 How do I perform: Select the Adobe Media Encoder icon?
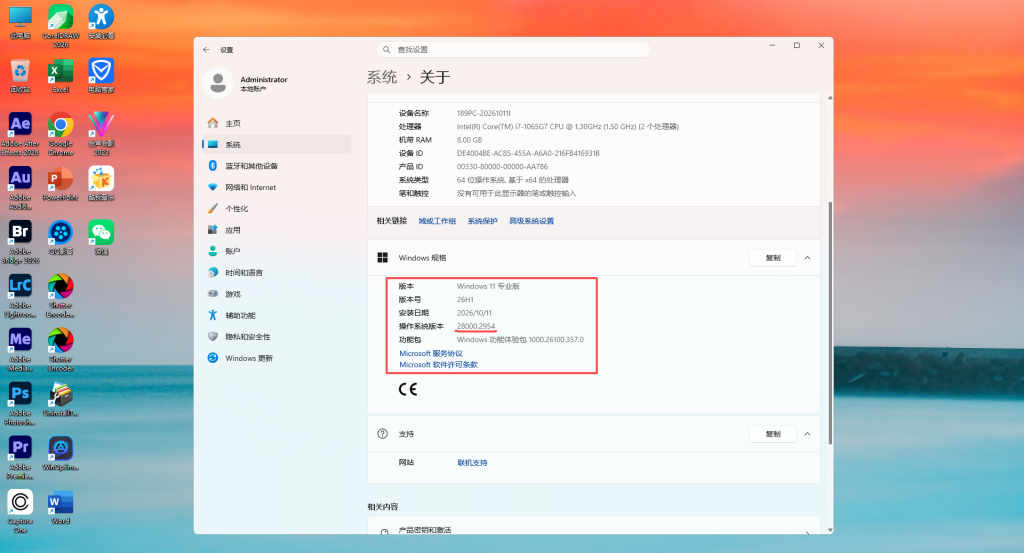pyautogui.click(x=20, y=350)
